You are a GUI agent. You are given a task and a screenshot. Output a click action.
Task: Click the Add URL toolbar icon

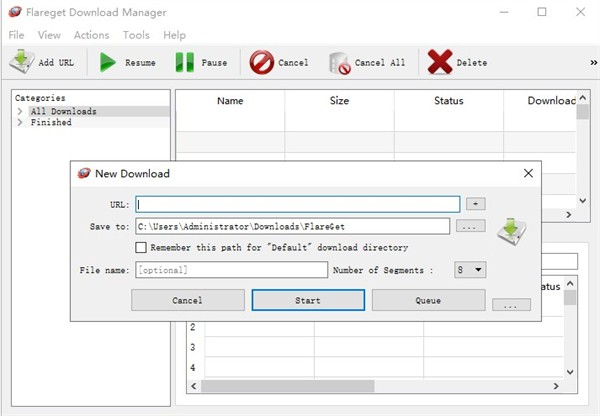point(23,62)
